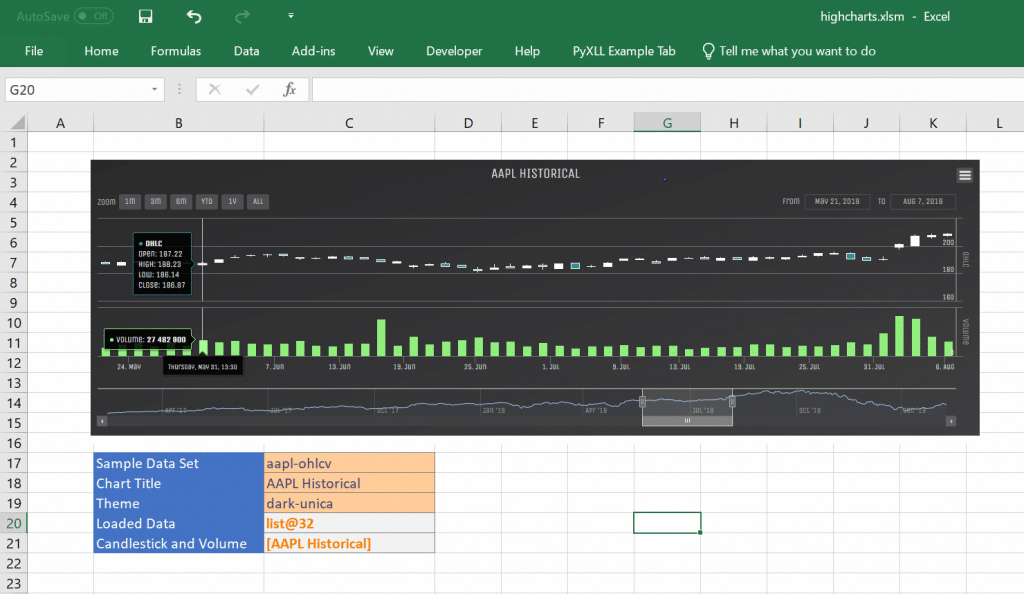This screenshot has width=1024, height=594.
Task: Click the Insert Function fx icon
Action: 289,89
